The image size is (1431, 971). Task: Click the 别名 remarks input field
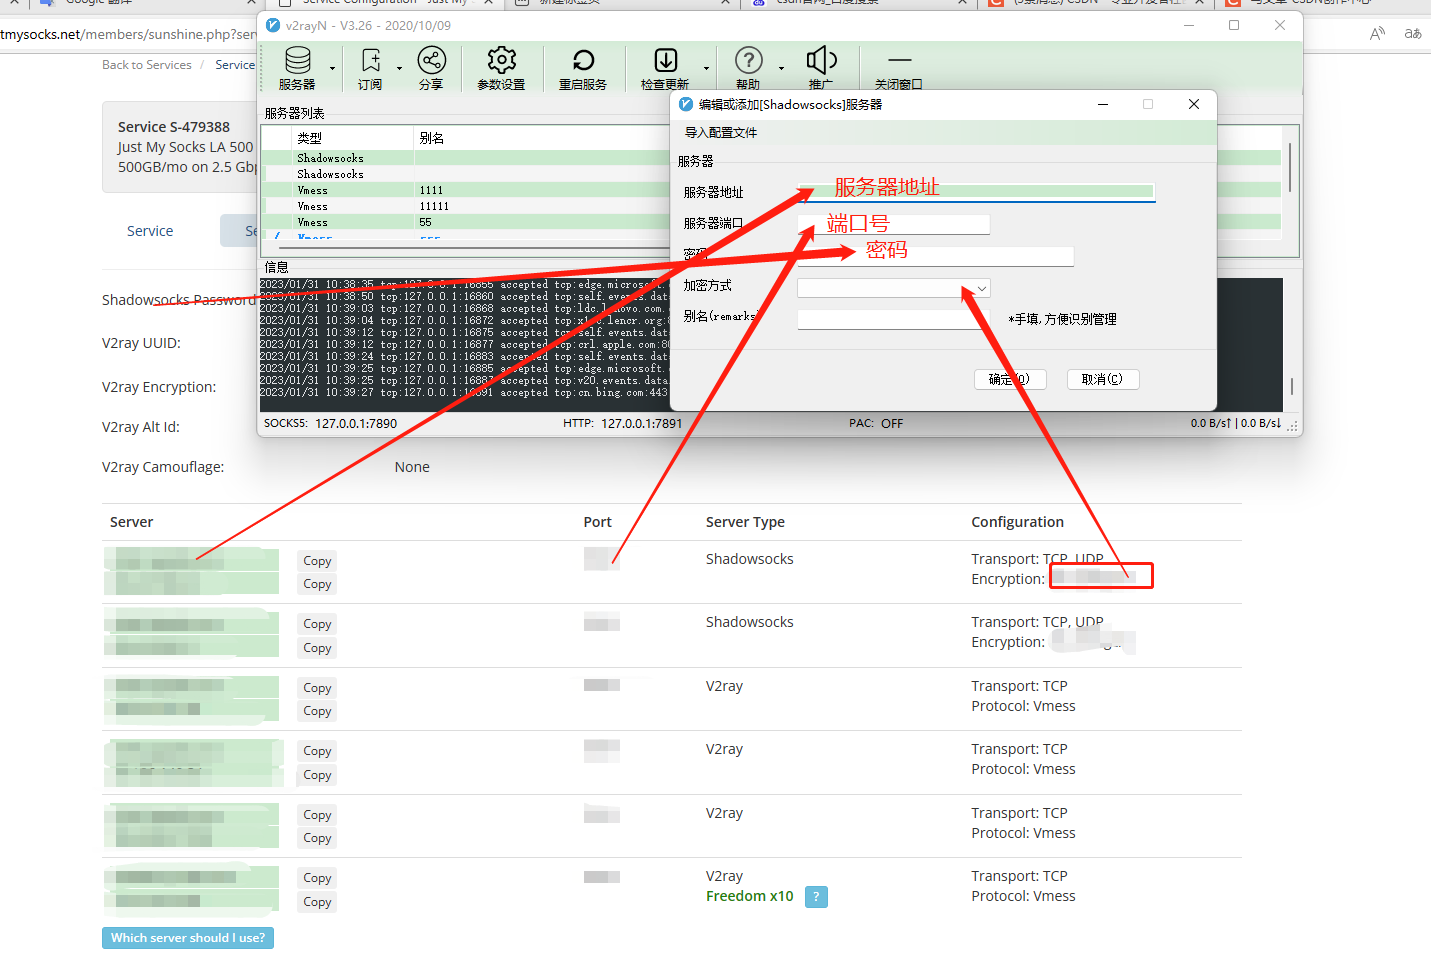coord(894,319)
